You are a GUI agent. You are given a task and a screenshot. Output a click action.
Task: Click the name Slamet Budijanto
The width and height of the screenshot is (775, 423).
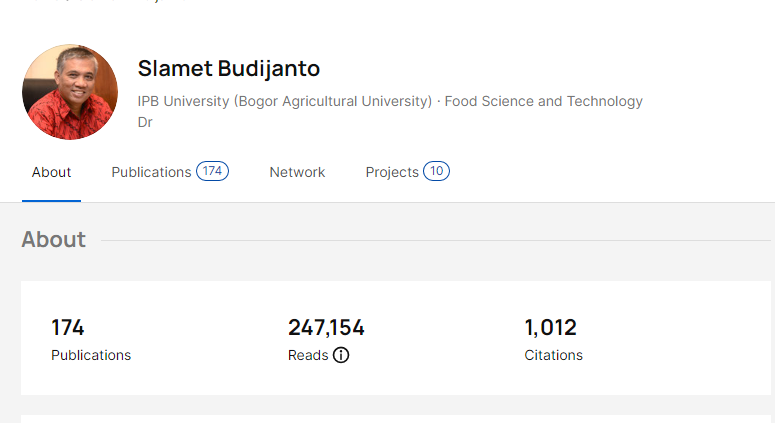click(x=228, y=69)
